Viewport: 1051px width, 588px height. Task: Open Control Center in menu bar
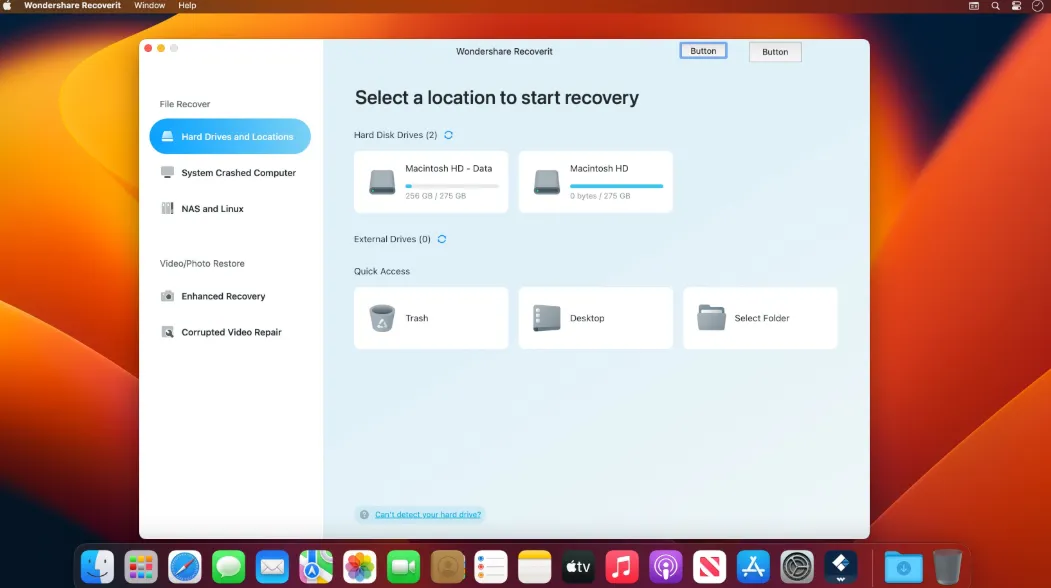[x=1016, y=5]
